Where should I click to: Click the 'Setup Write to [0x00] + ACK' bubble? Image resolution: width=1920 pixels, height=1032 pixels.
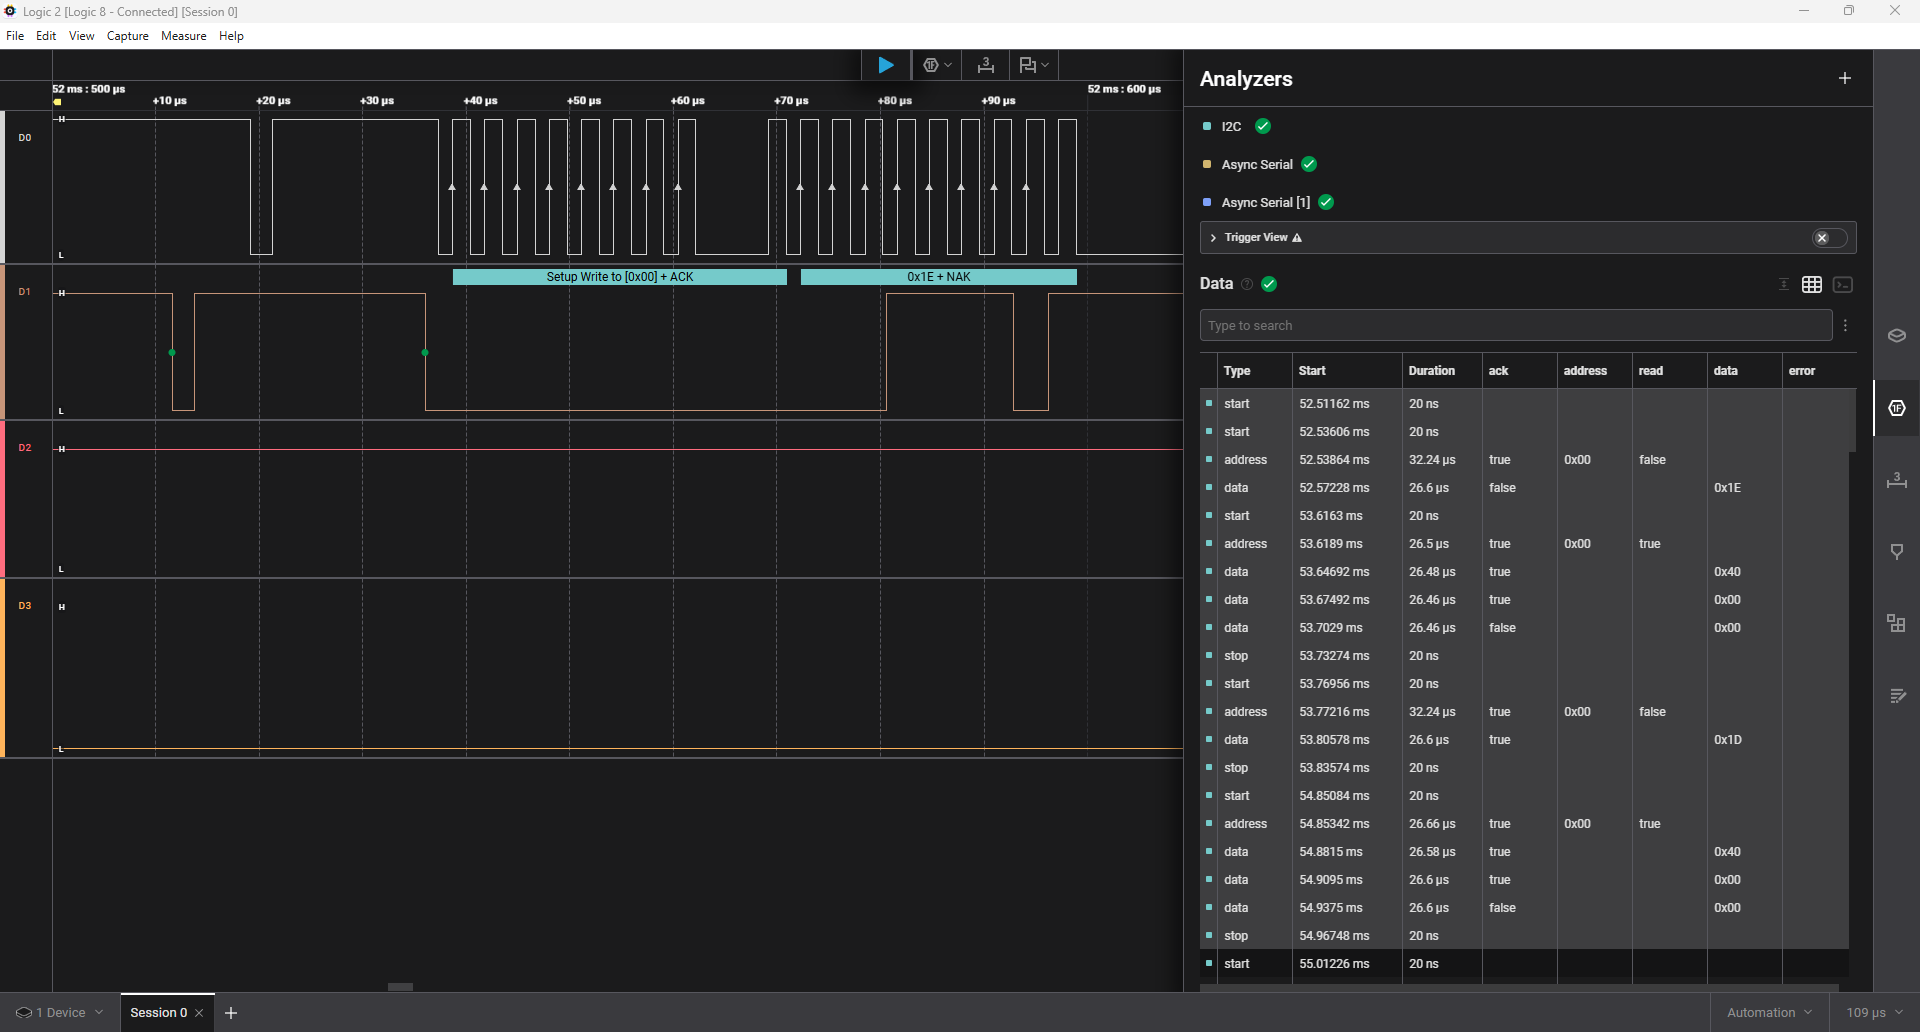[x=620, y=277]
